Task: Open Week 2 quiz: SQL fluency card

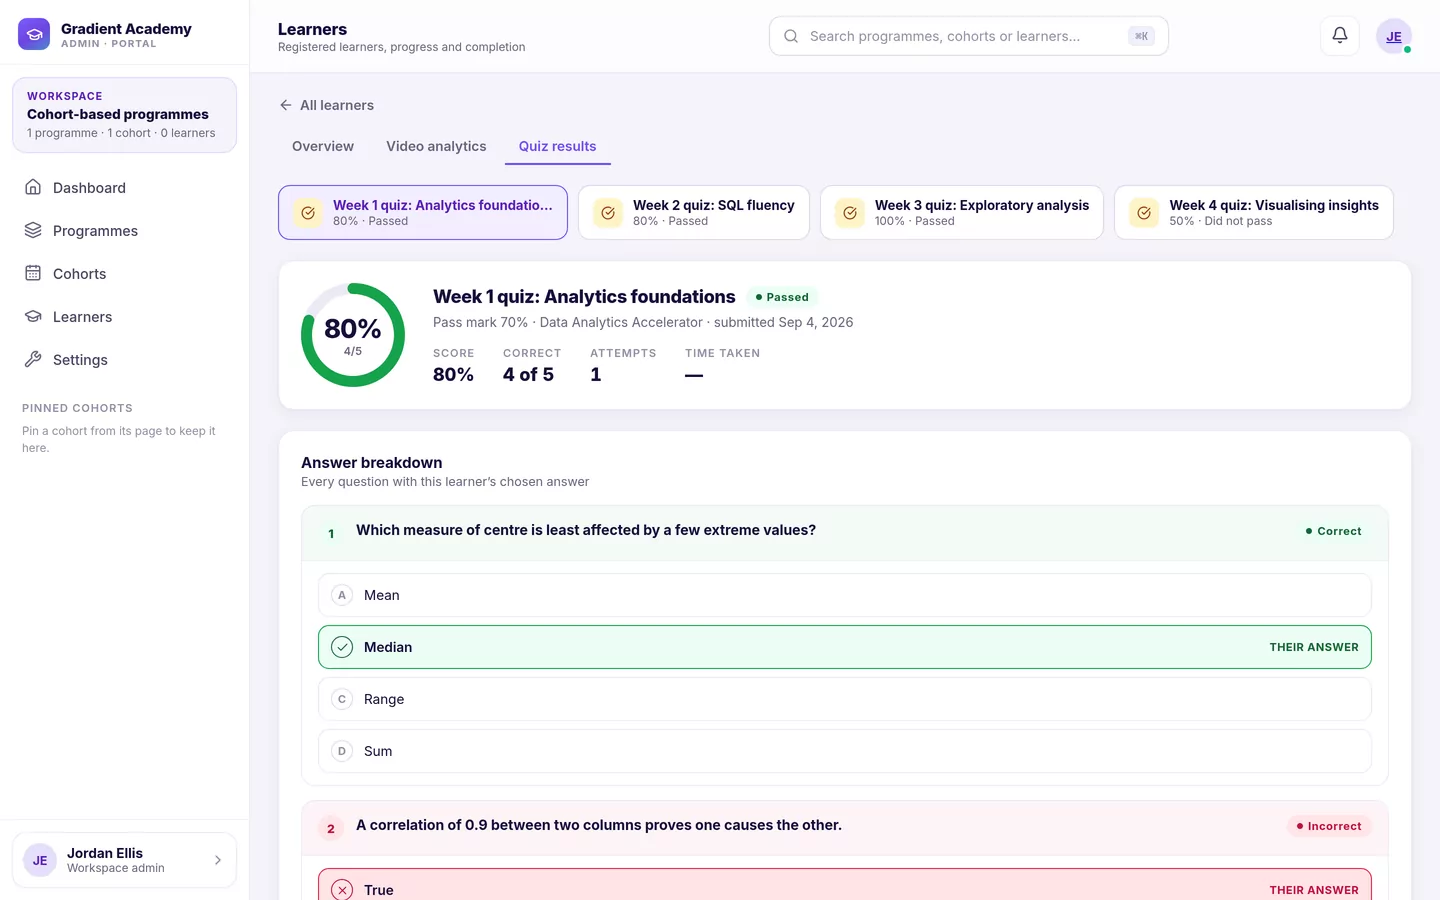Action: 694,212
